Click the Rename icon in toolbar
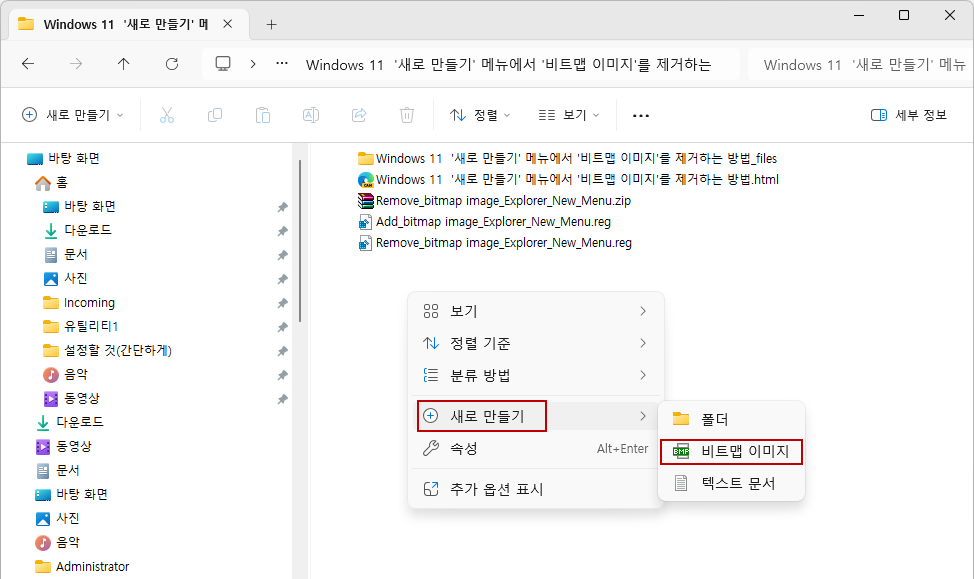This screenshot has width=974, height=579. [311, 115]
